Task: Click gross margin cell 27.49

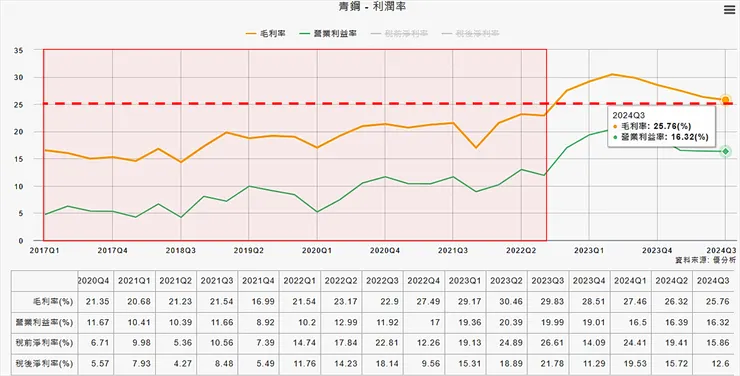Action: [423, 301]
